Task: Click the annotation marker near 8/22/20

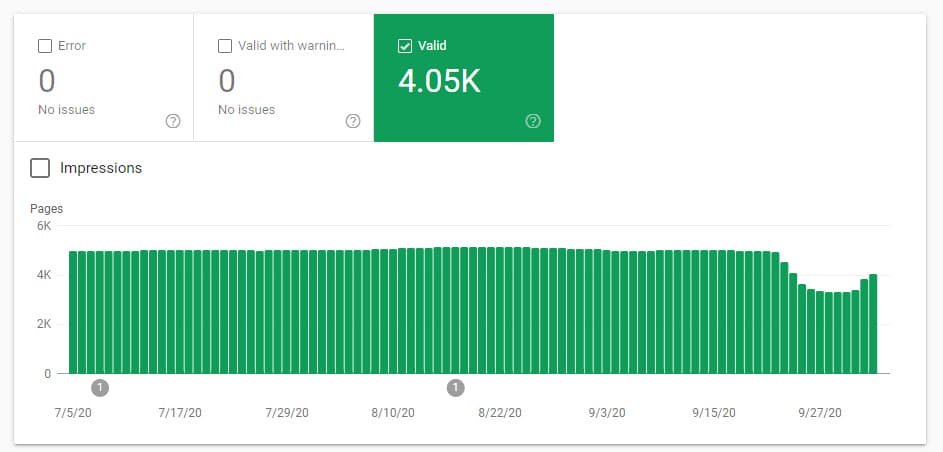Action: click(456, 388)
